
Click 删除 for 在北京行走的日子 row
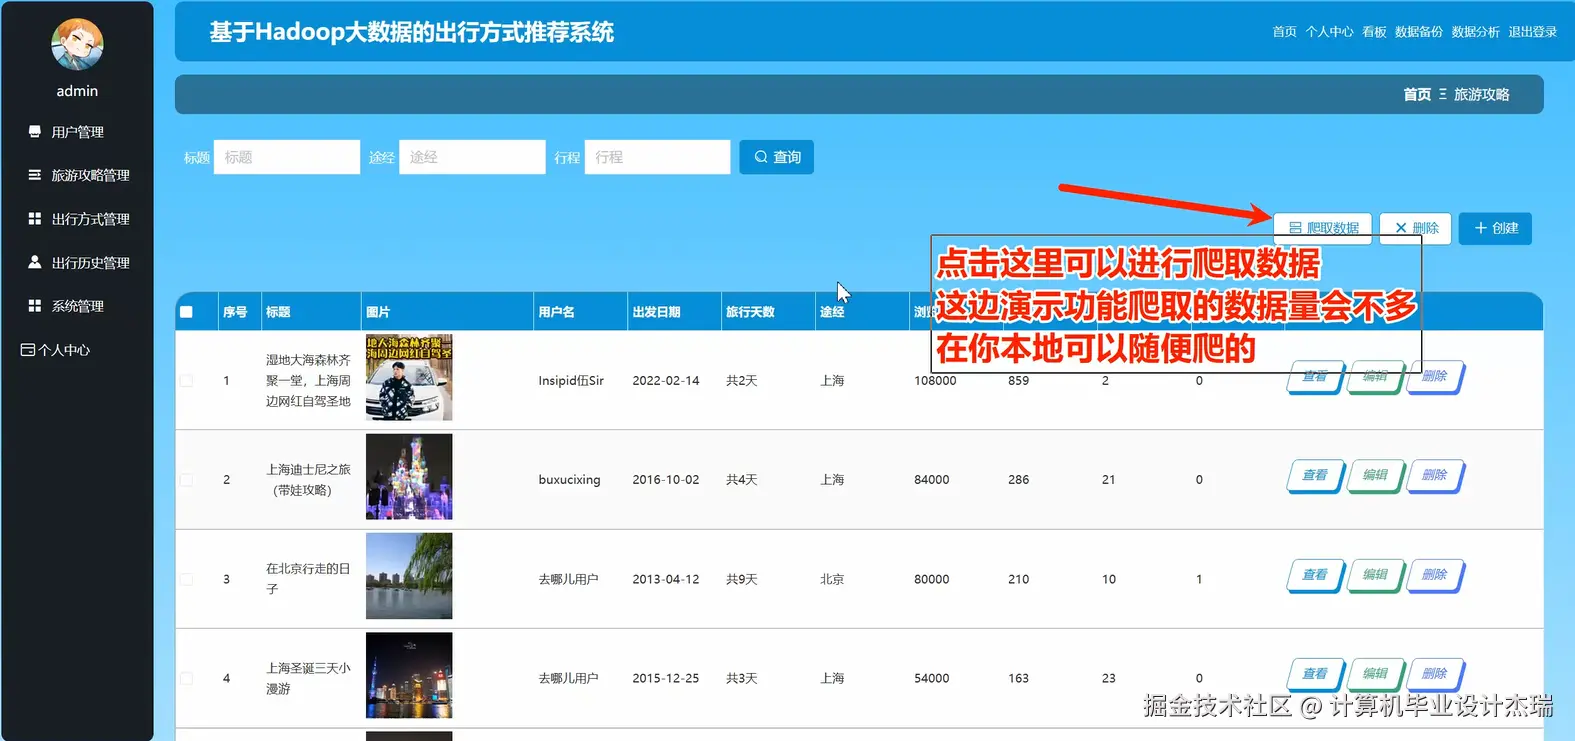tap(1435, 575)
